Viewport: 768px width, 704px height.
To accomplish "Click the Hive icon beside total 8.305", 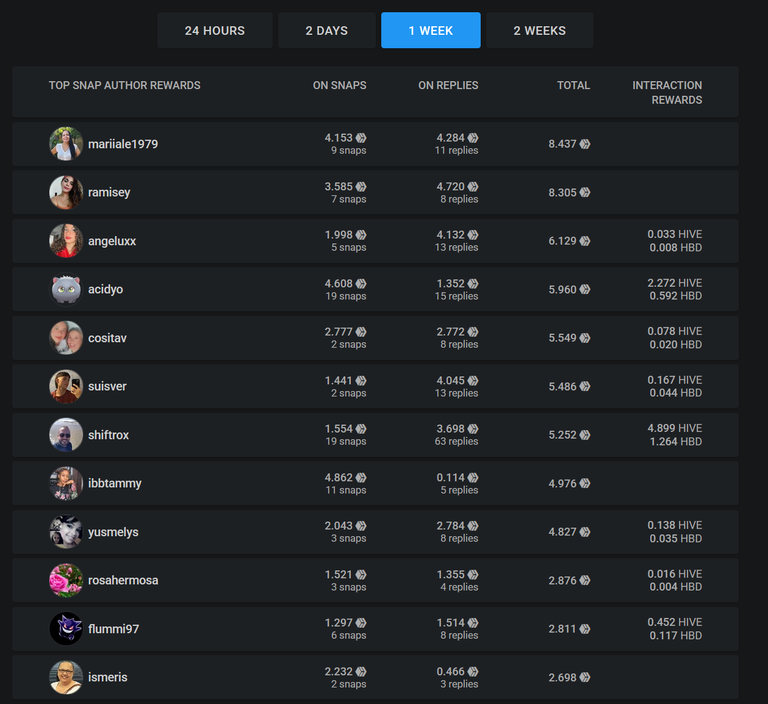I will tap(585, 193).
